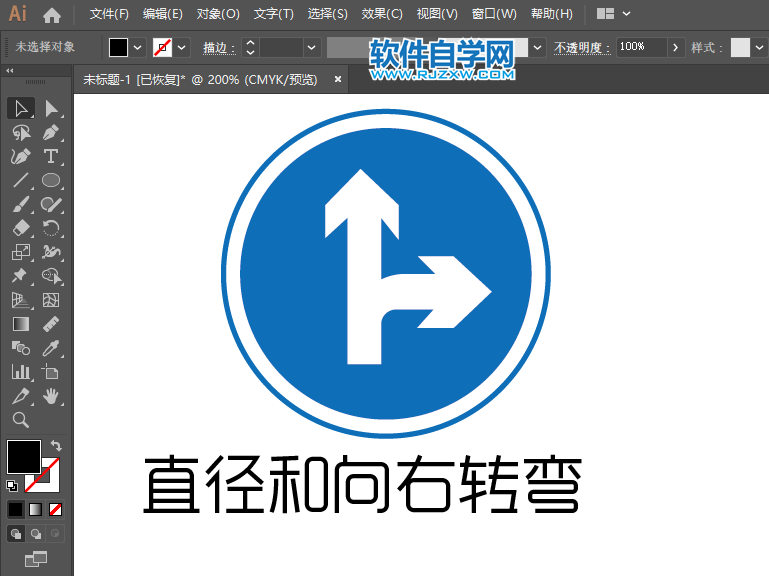
Task: Select the Hand tool
Action: 51,396
